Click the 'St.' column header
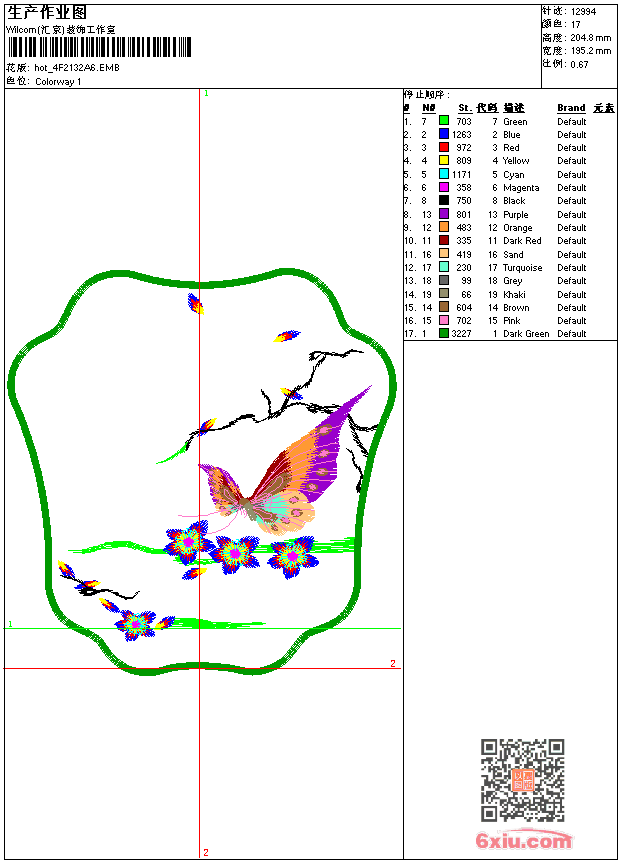This screenshot has width=620, height=860. [x=465, y=108]
